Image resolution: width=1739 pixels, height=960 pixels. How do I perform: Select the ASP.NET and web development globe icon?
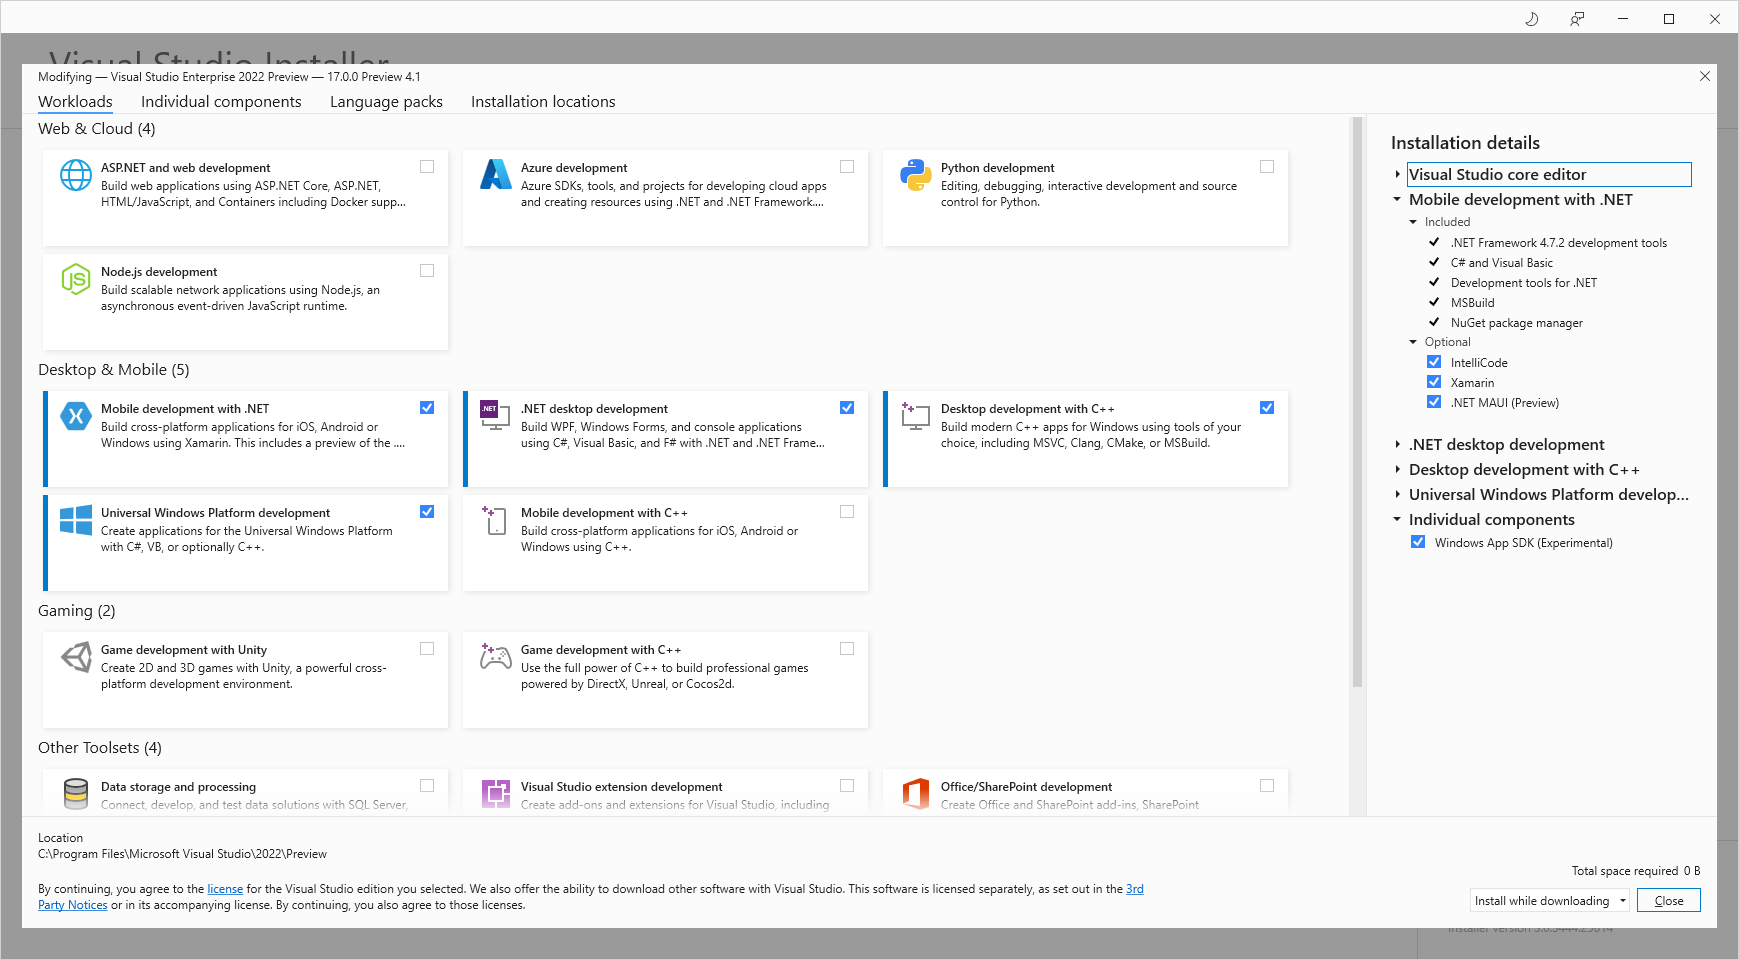[x=75, y=174]
